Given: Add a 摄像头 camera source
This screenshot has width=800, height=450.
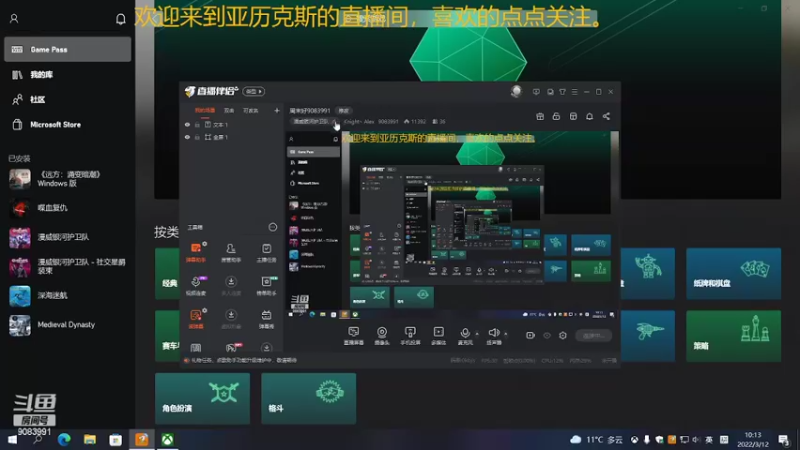Looking at the screenshot, I should click(x=382, y=336).
